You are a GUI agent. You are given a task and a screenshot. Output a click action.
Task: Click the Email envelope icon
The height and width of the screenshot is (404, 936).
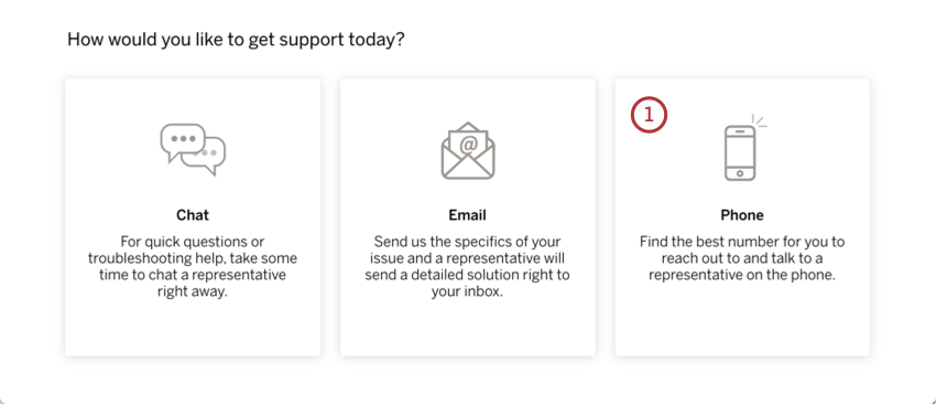click(468, 150)
